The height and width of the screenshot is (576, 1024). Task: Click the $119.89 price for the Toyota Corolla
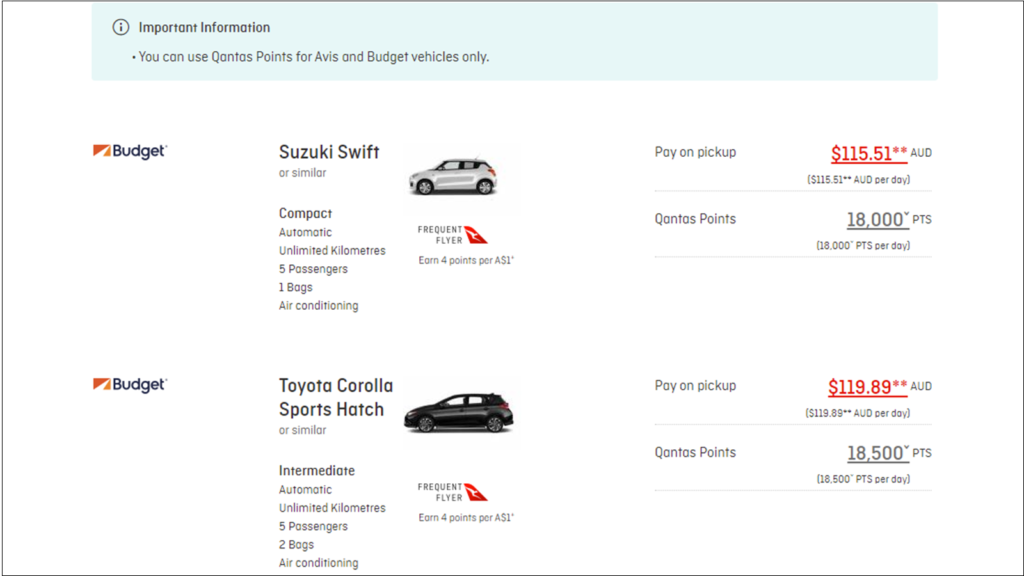coord(860,386)
